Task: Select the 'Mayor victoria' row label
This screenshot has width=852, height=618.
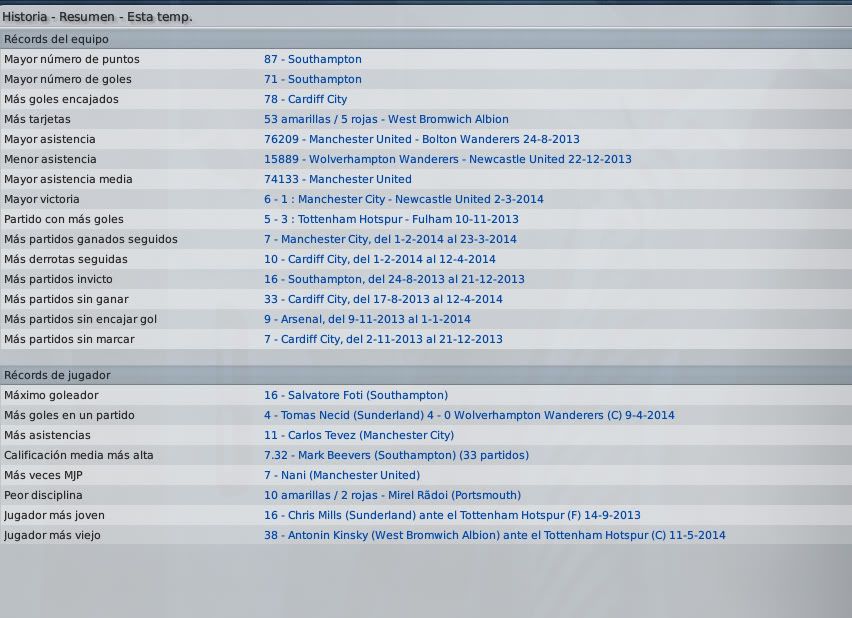Action: (x=41, y=199)
